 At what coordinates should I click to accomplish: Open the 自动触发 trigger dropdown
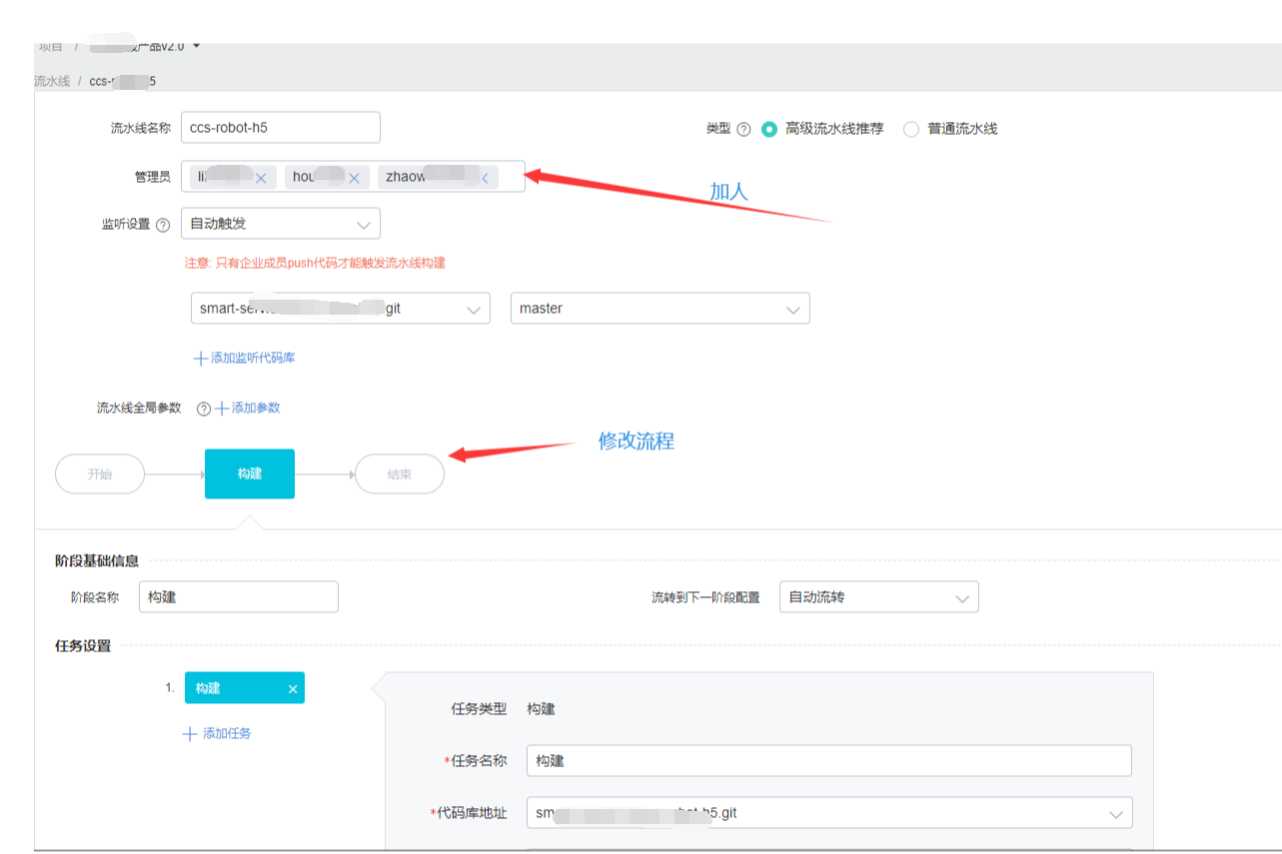[x=281, y=224]
